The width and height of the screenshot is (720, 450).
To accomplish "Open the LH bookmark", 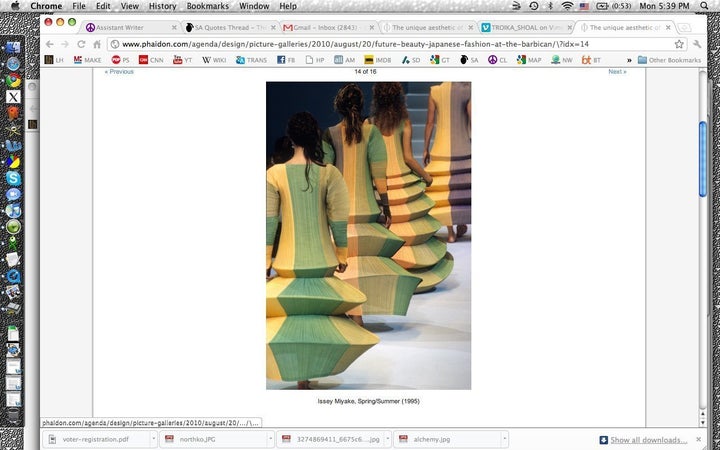I will coord(54,60).
